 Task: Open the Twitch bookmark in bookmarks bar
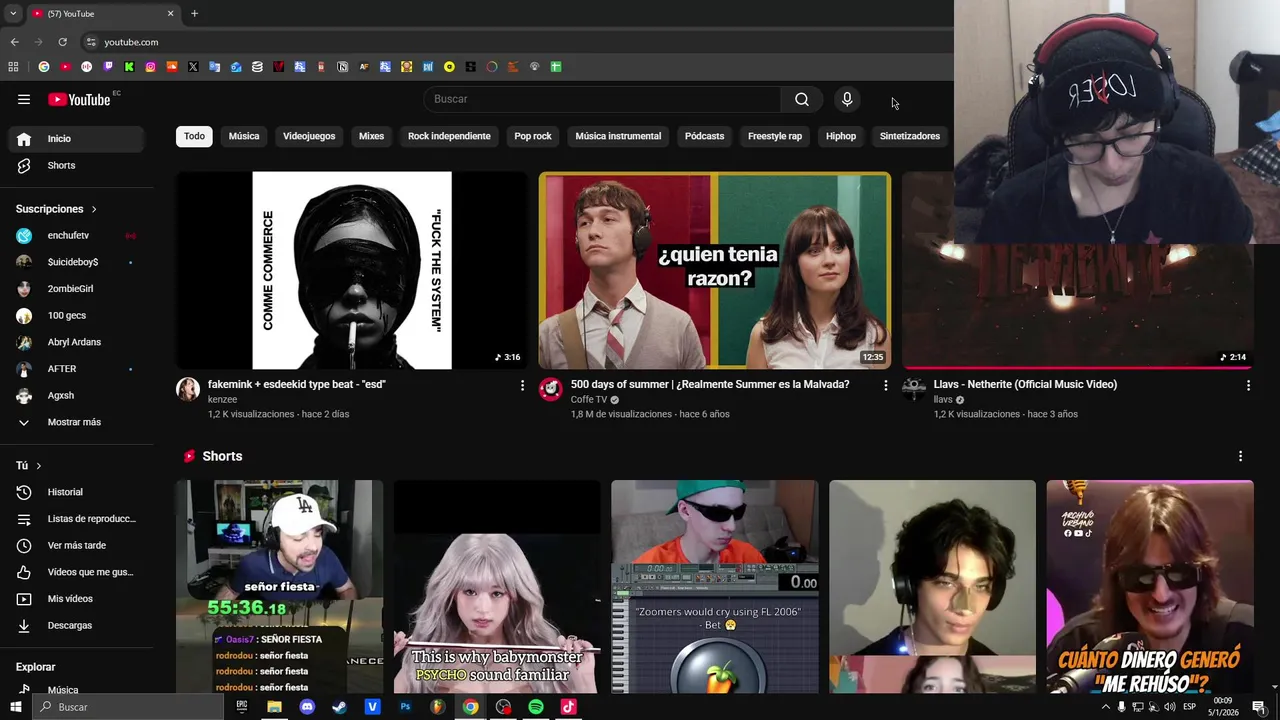[x=108, y=67]
